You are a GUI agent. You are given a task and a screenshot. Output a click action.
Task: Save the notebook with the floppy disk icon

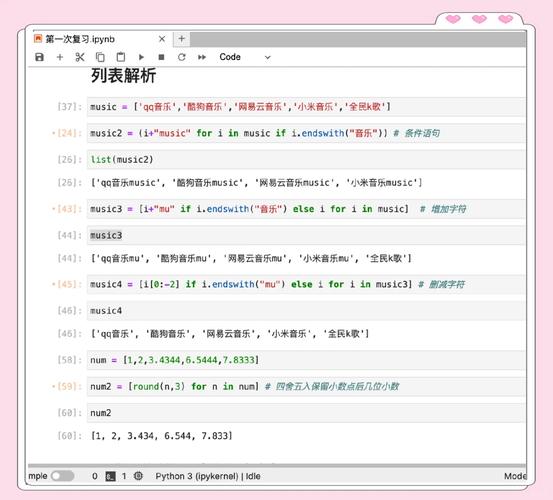40,57
